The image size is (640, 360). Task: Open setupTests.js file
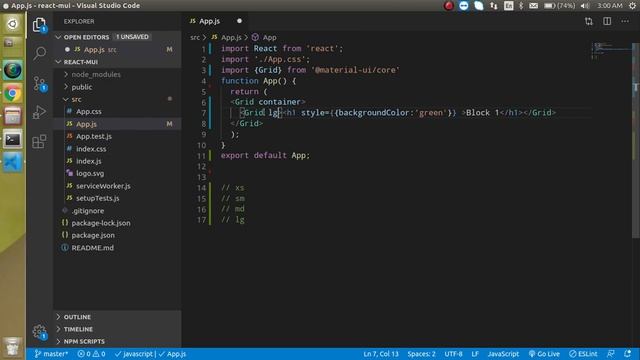pos(98,198)
